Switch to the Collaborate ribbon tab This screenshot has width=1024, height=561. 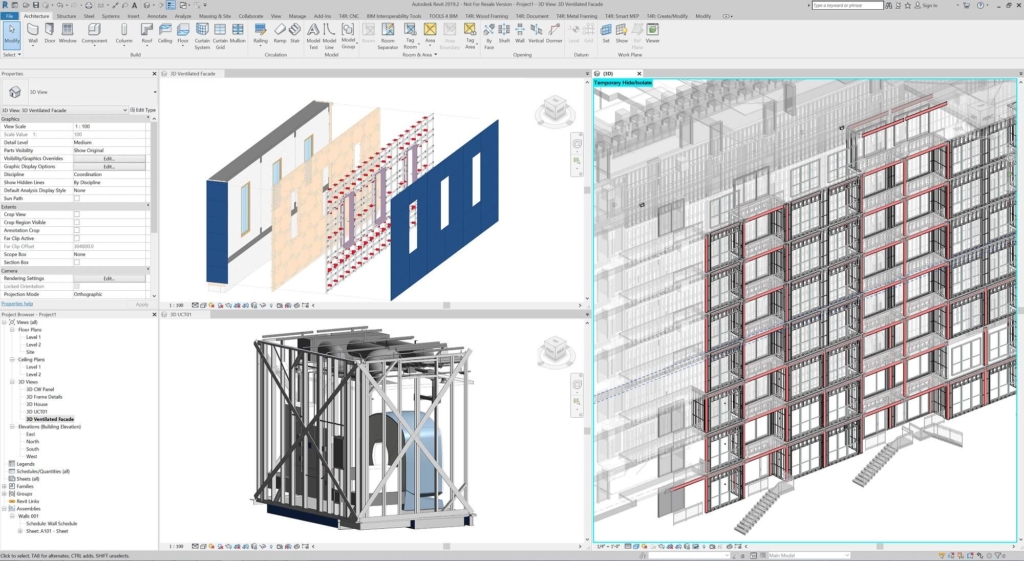(251, 16)
